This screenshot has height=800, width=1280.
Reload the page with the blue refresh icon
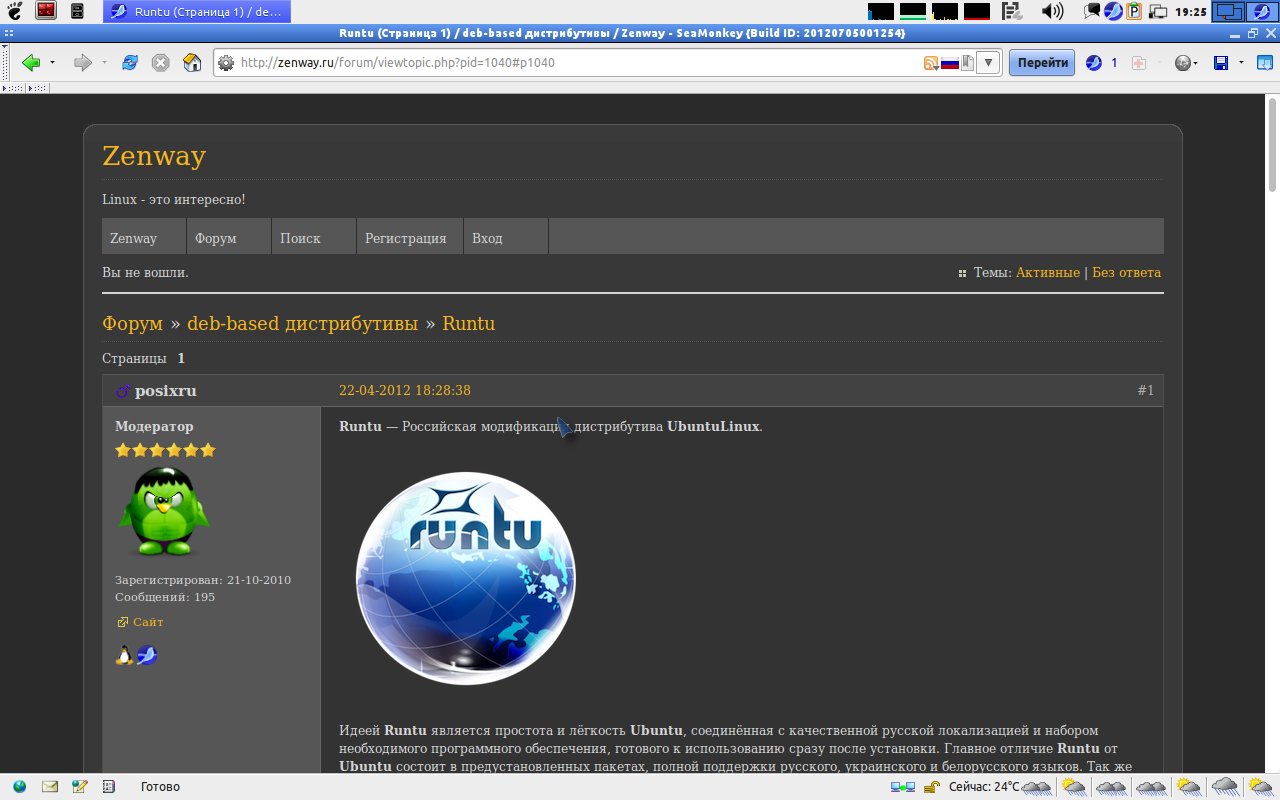click(x=130, y=63)
